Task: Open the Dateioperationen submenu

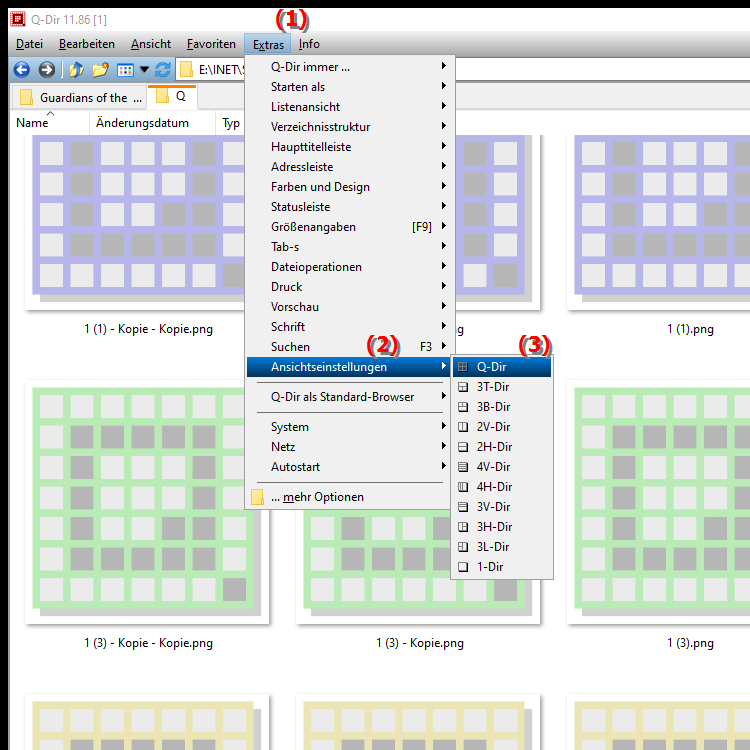Action: [348, 267]
